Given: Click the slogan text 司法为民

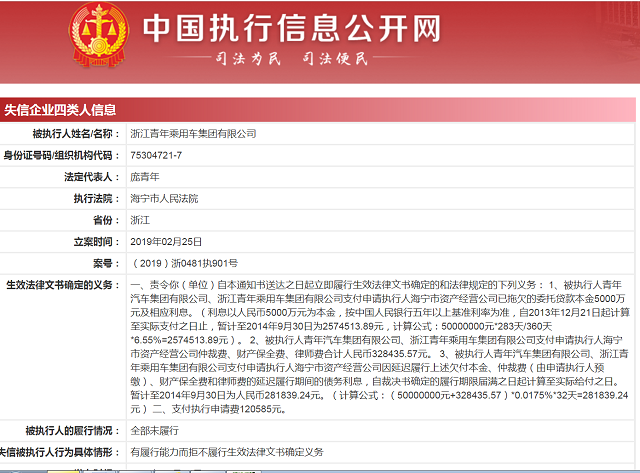Looking at the screenshot, I should [x=248, y=59].
